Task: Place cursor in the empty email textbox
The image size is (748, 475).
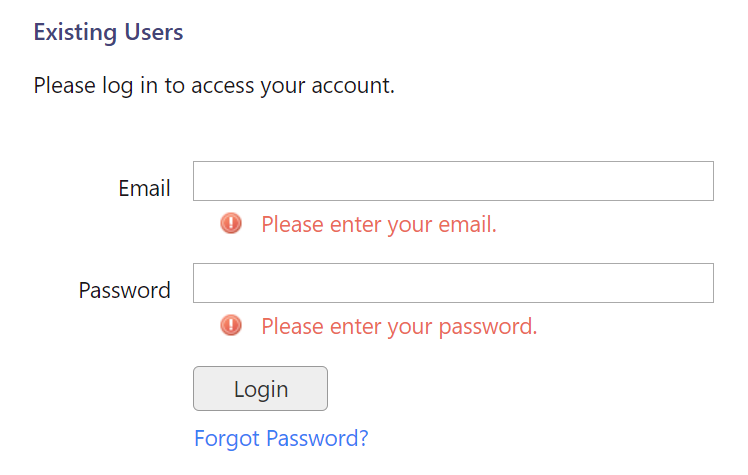Action: 452,181
